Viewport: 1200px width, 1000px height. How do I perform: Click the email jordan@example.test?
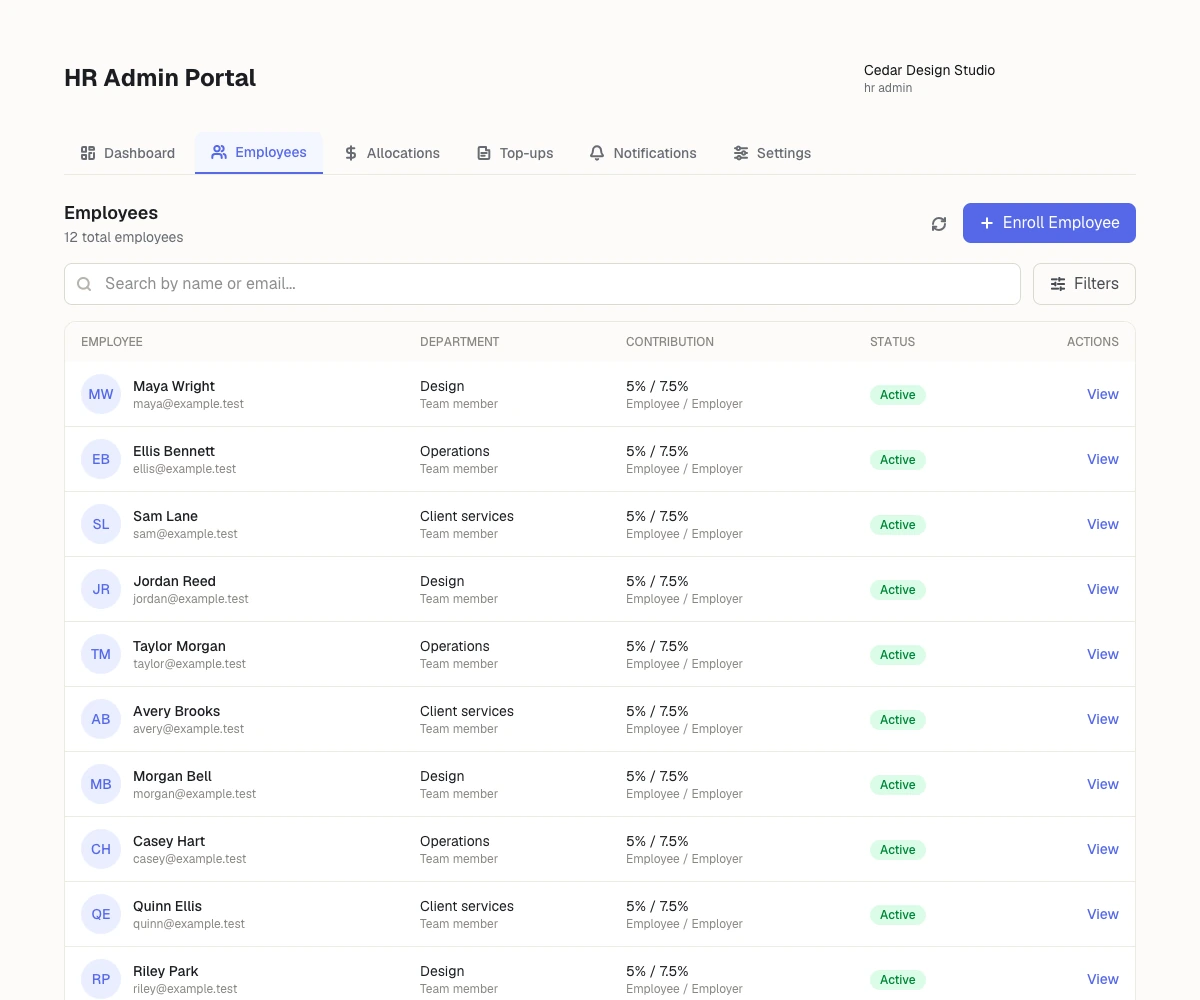191,599
